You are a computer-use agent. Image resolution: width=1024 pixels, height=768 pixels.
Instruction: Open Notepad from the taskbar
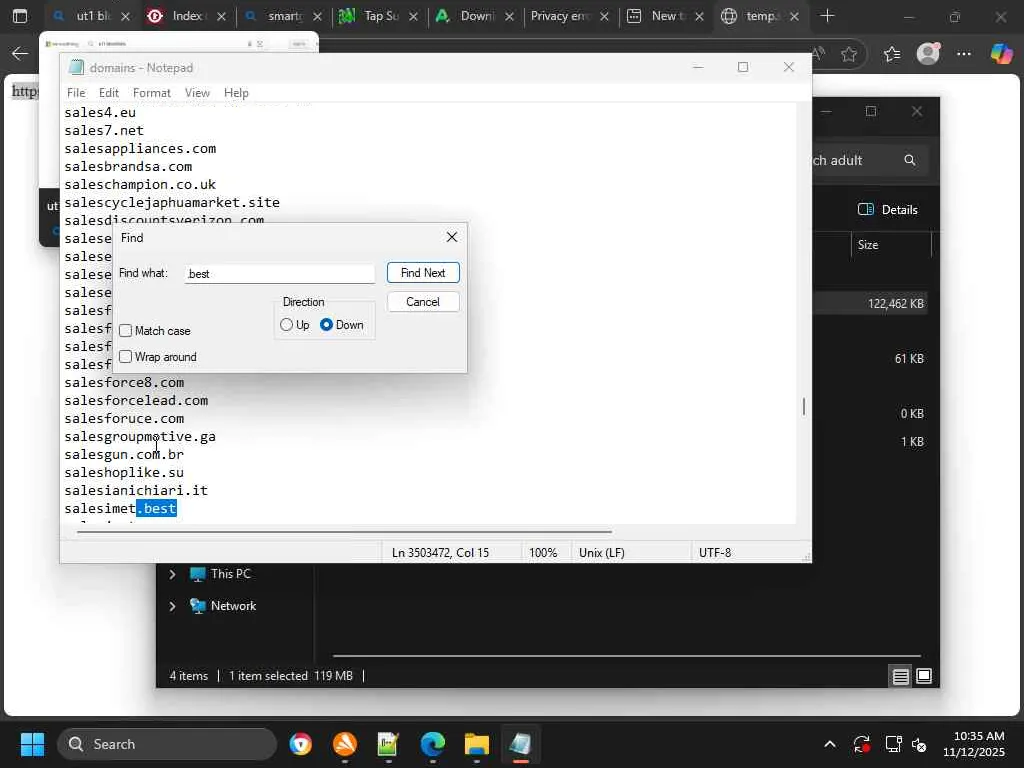(520, 744)
